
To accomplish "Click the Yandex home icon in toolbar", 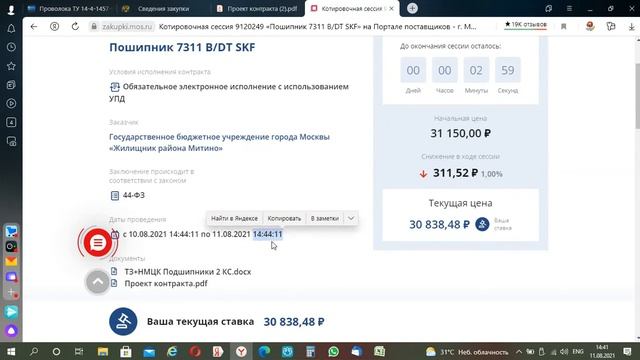I will (54, 27).
